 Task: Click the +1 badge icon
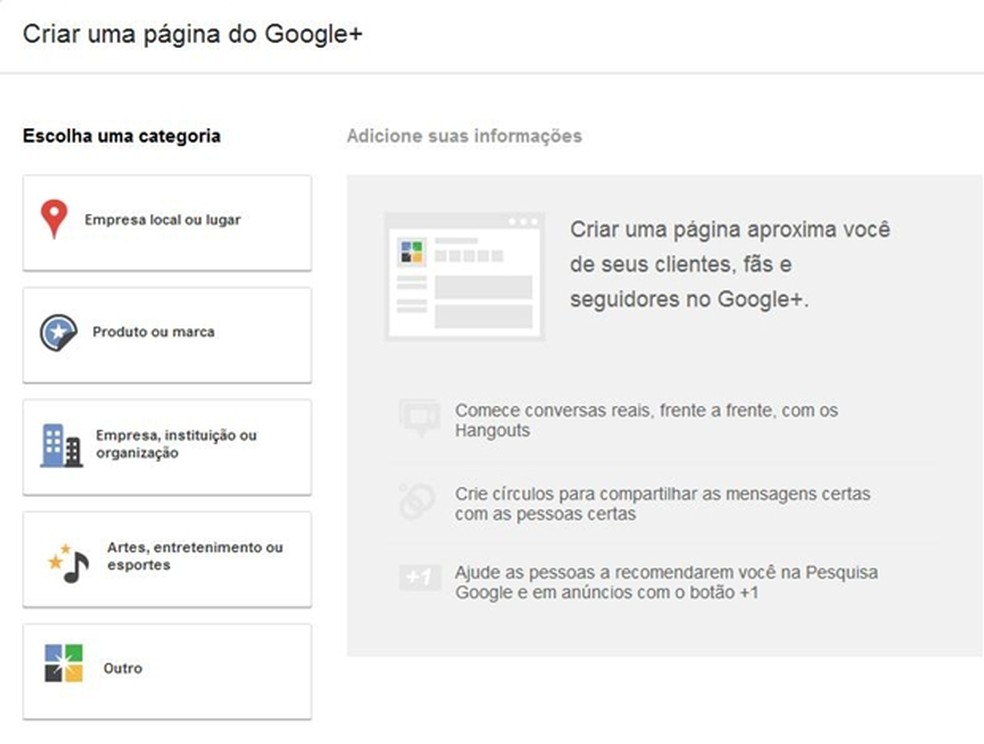coord(419,577)
